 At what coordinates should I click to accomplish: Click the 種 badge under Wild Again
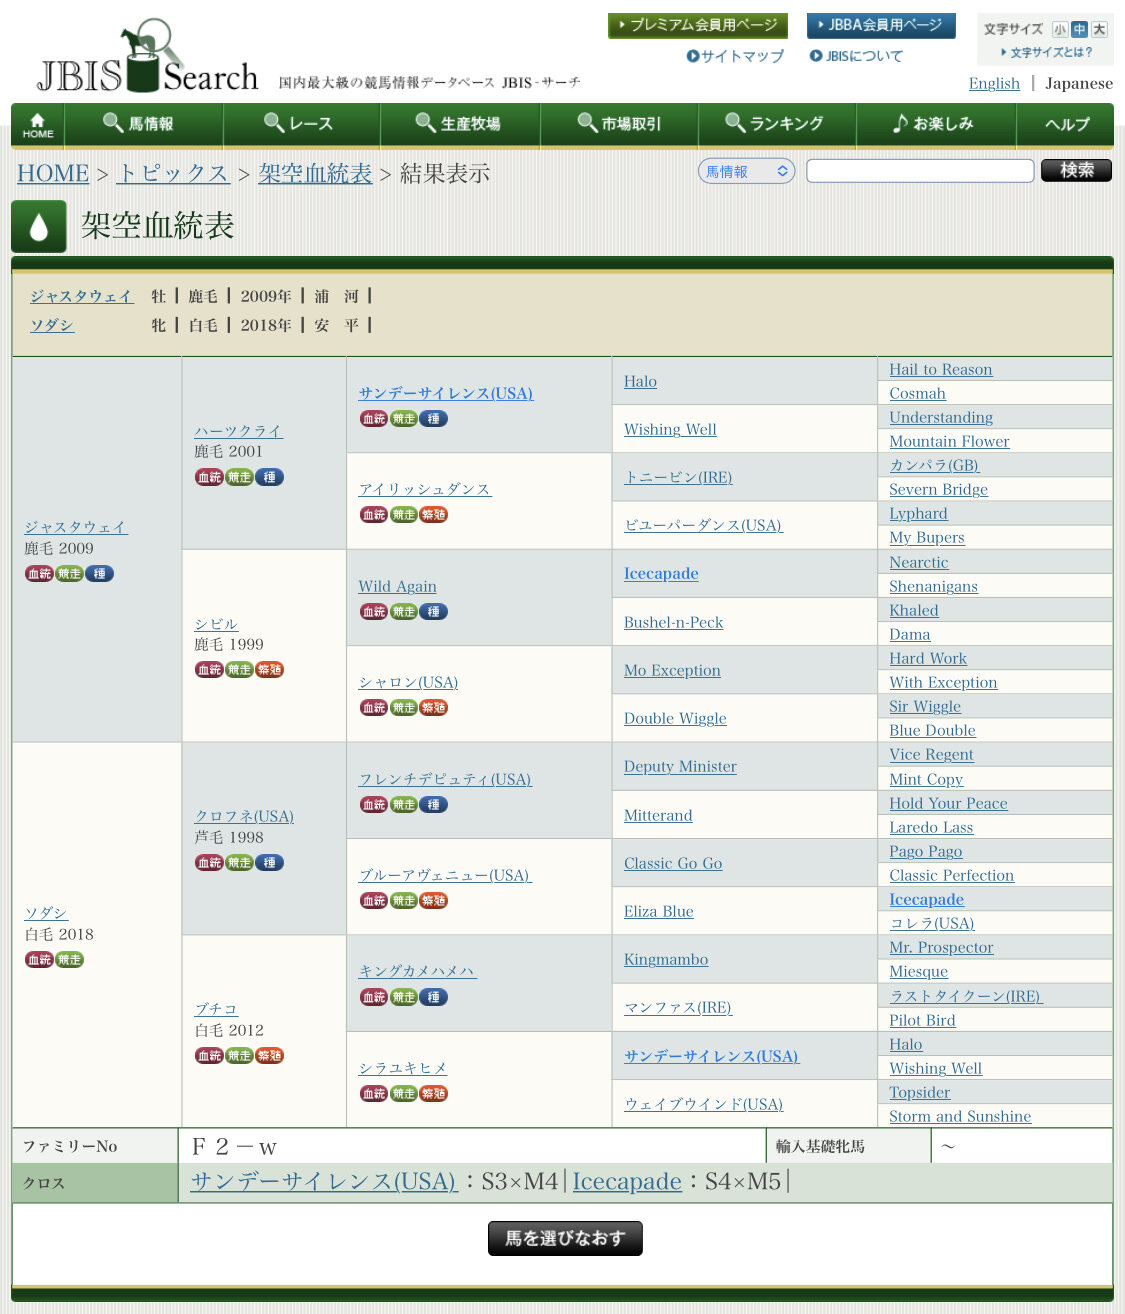click(433, 612)
